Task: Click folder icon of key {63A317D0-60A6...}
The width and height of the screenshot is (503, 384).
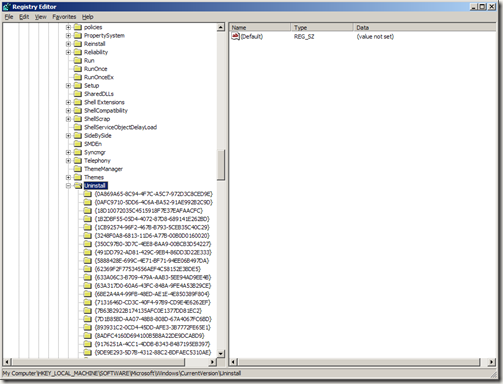Action: (x=87, y=286)
